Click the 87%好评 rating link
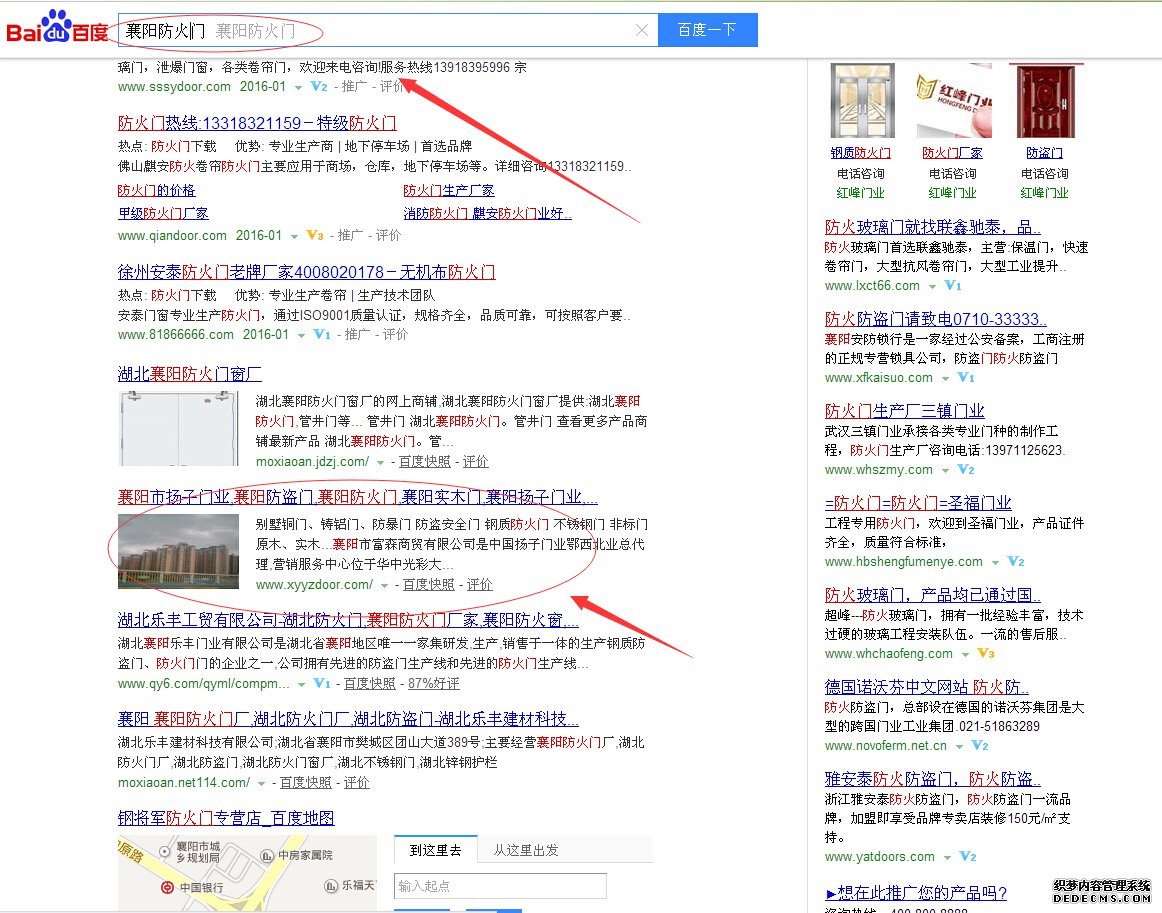This screenshot has height=913, width=1162. coord(434,683)
